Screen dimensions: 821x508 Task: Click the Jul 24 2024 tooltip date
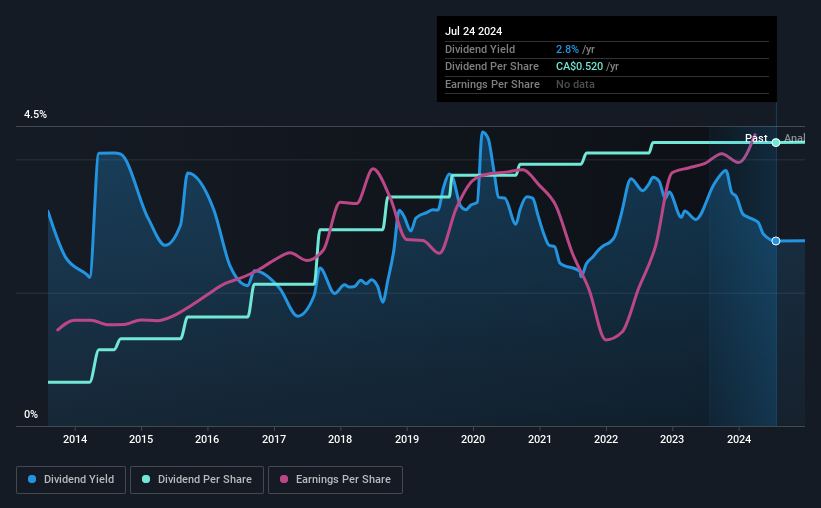click(473, 31)
